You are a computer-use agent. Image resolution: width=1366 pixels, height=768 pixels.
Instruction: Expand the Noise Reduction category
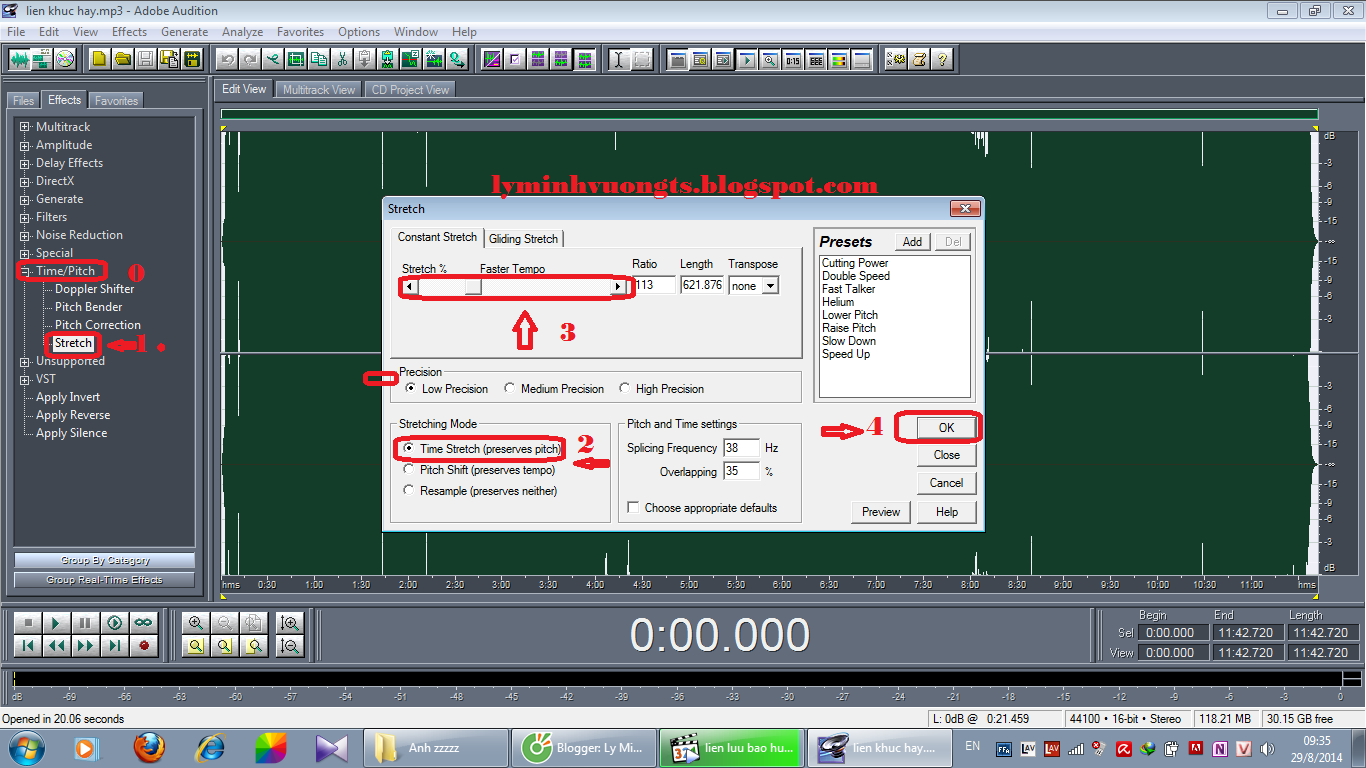25,235
